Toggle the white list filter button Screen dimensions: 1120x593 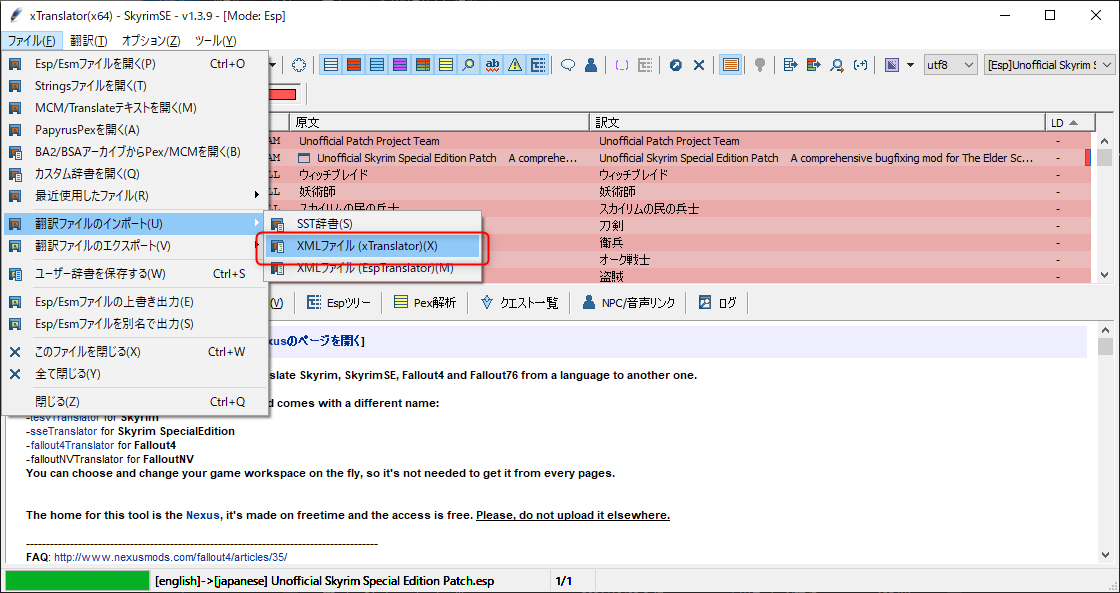[331, 65]
